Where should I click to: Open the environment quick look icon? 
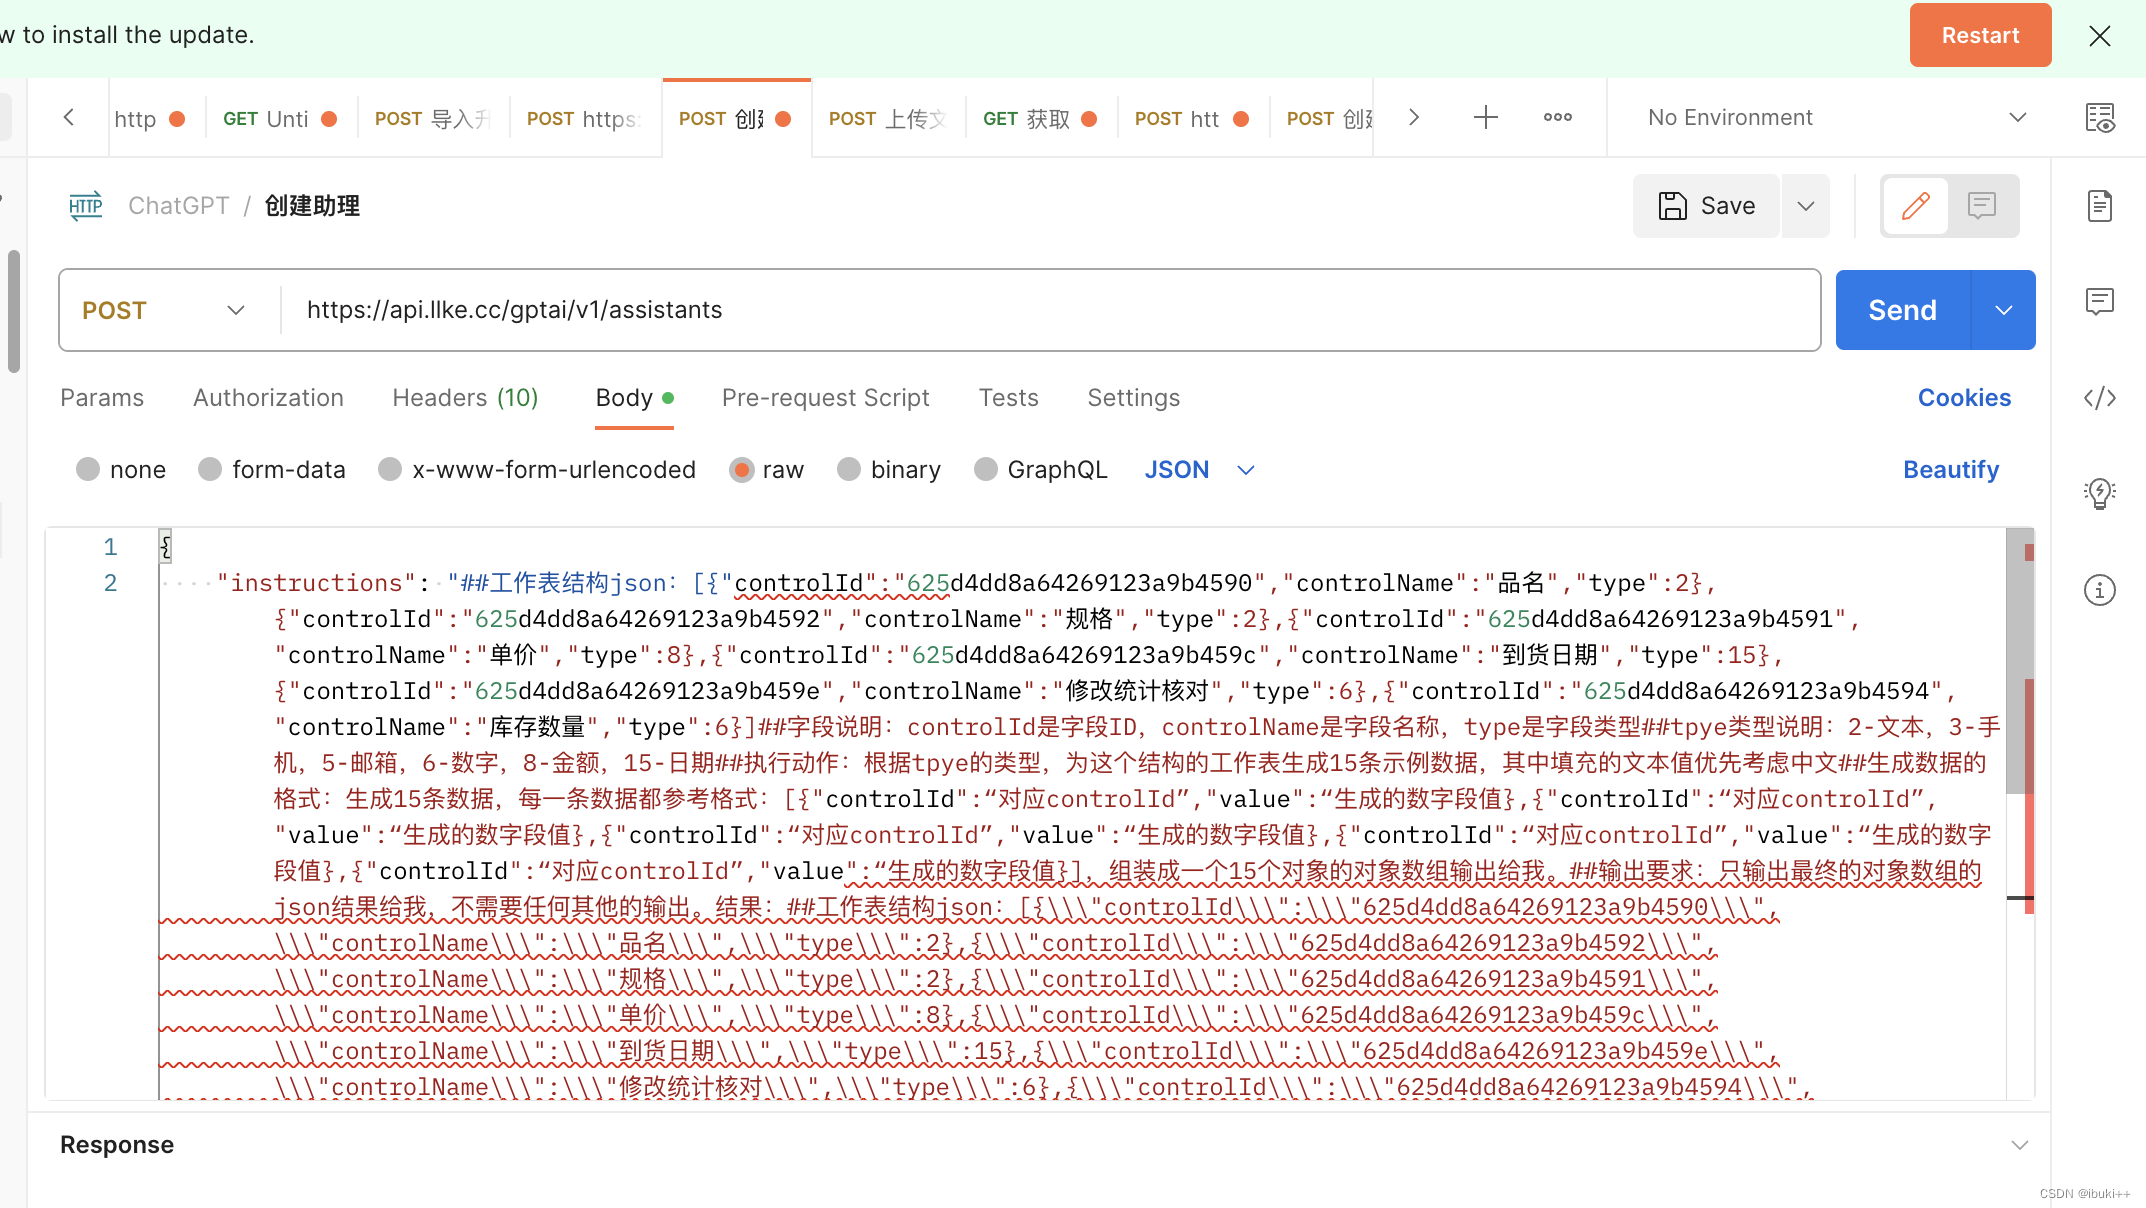2099,118
